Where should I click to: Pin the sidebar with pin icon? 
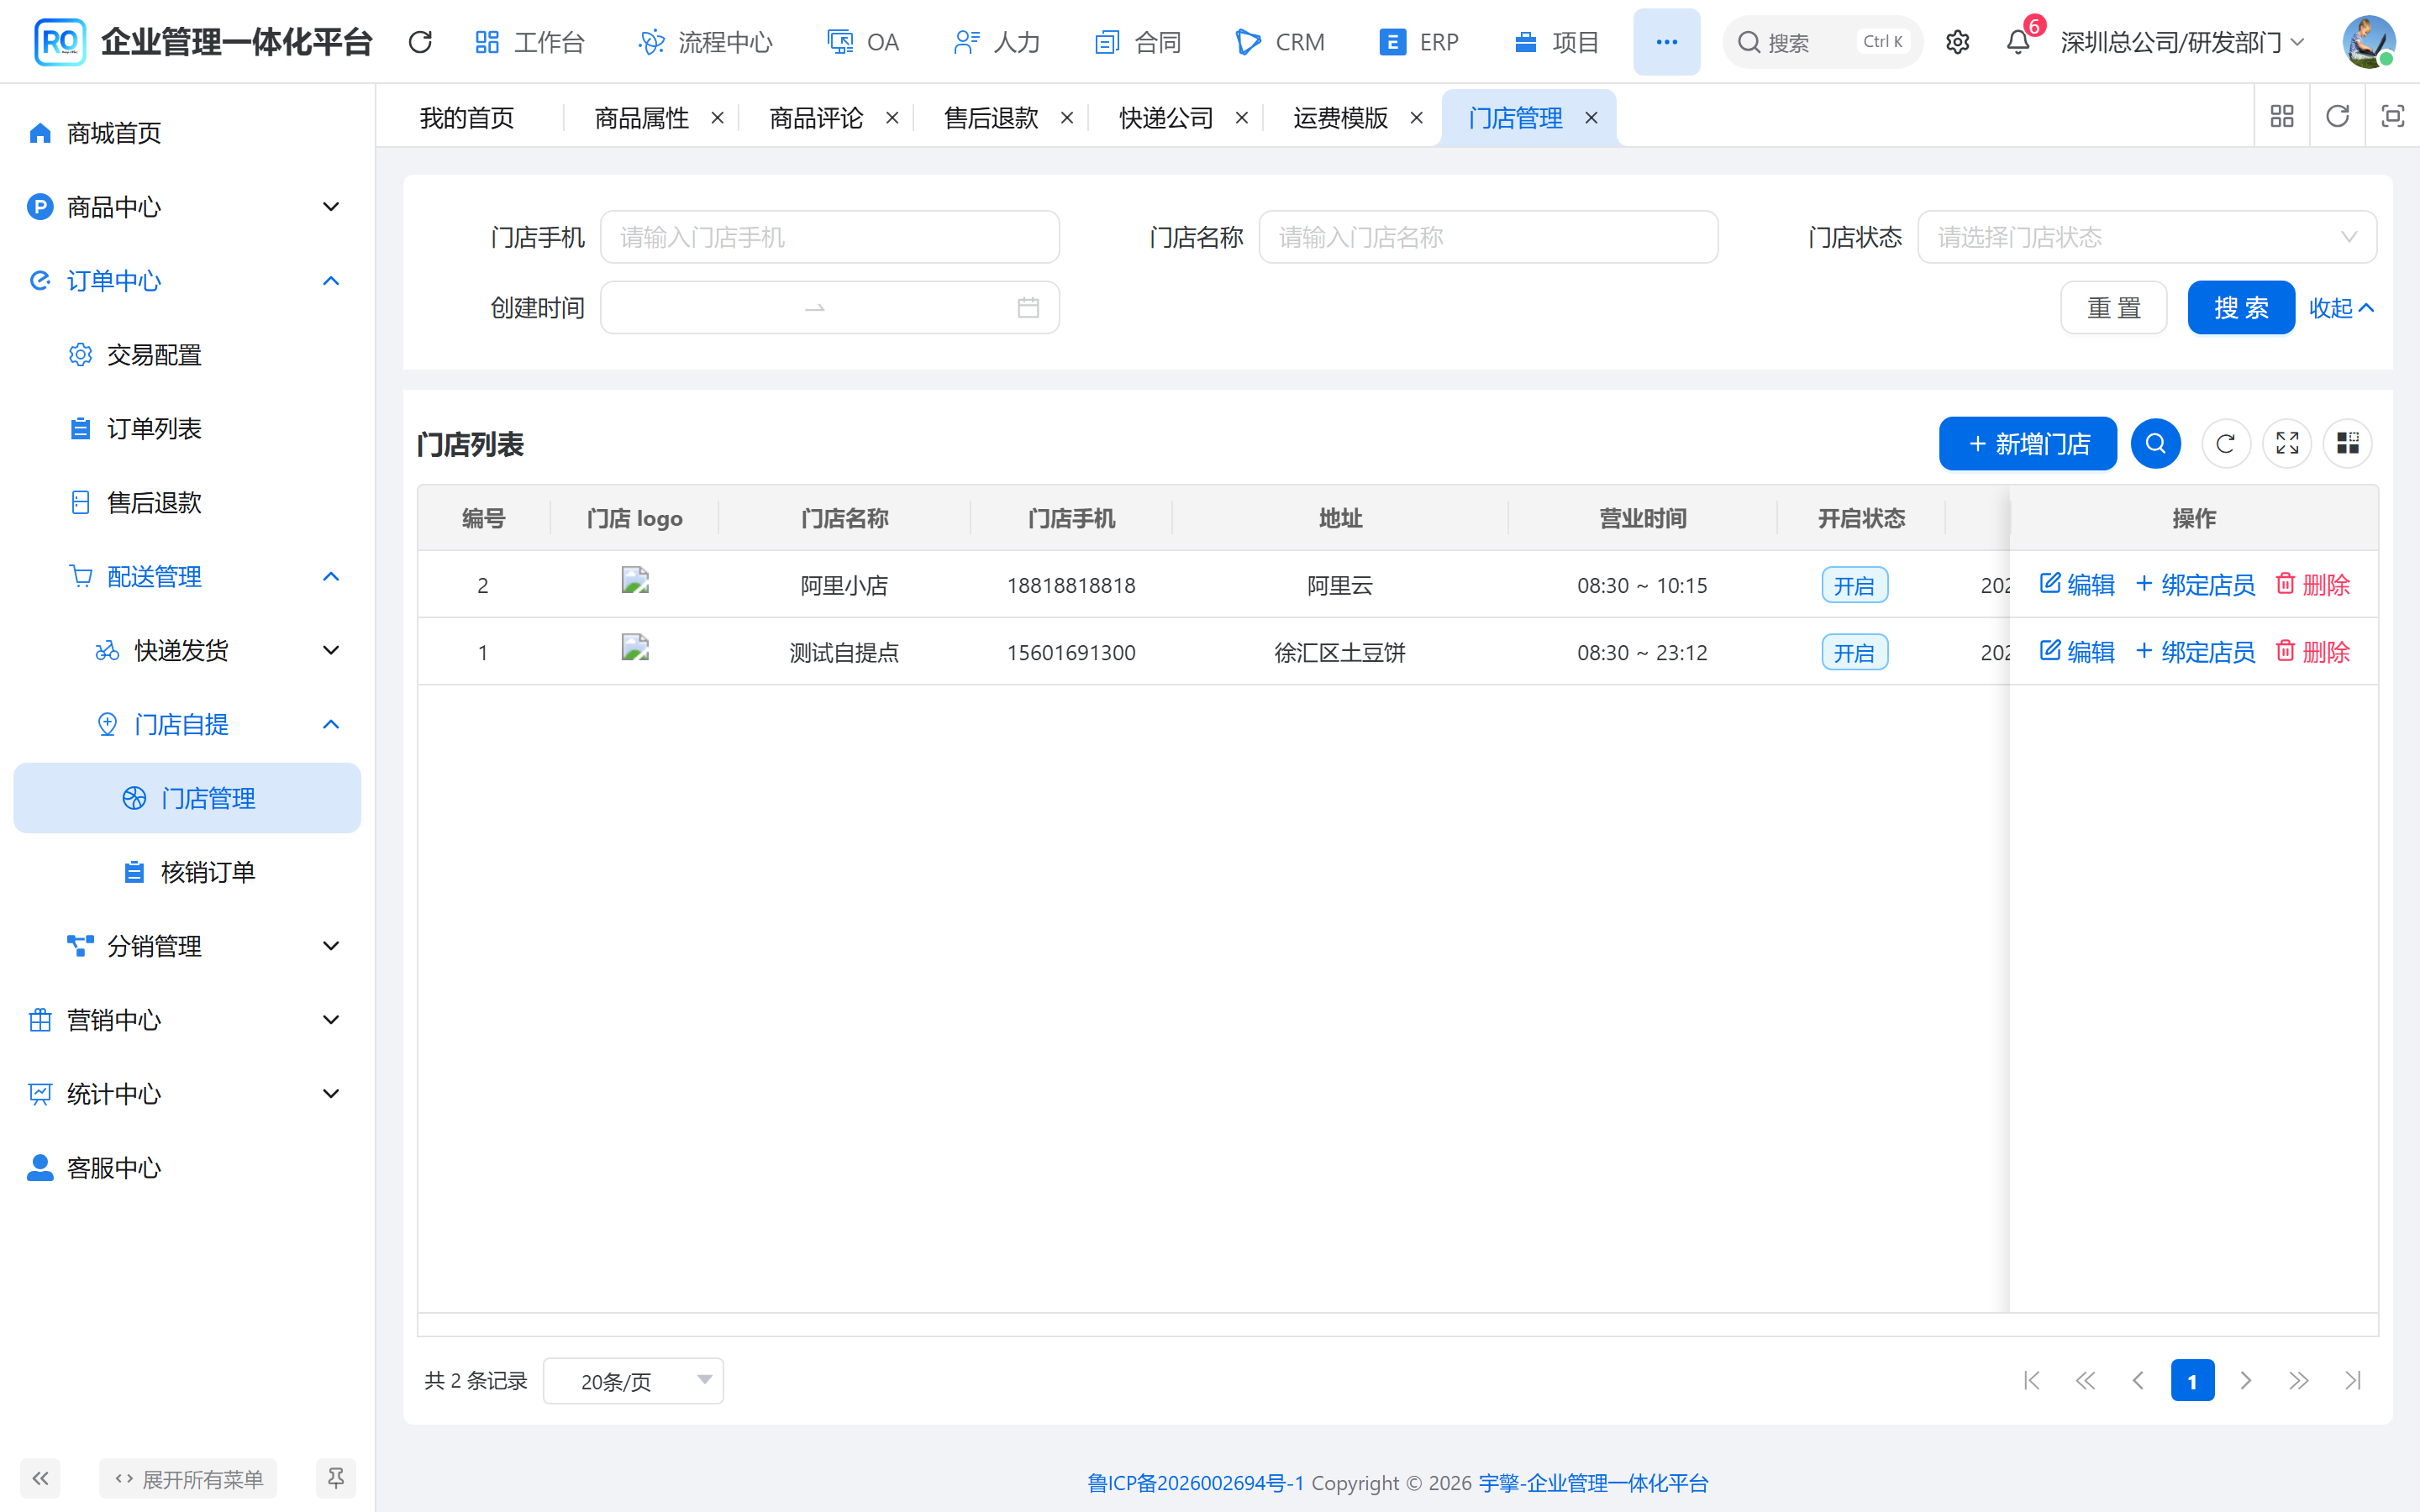pyautogui.click(x=336, y=1478)
